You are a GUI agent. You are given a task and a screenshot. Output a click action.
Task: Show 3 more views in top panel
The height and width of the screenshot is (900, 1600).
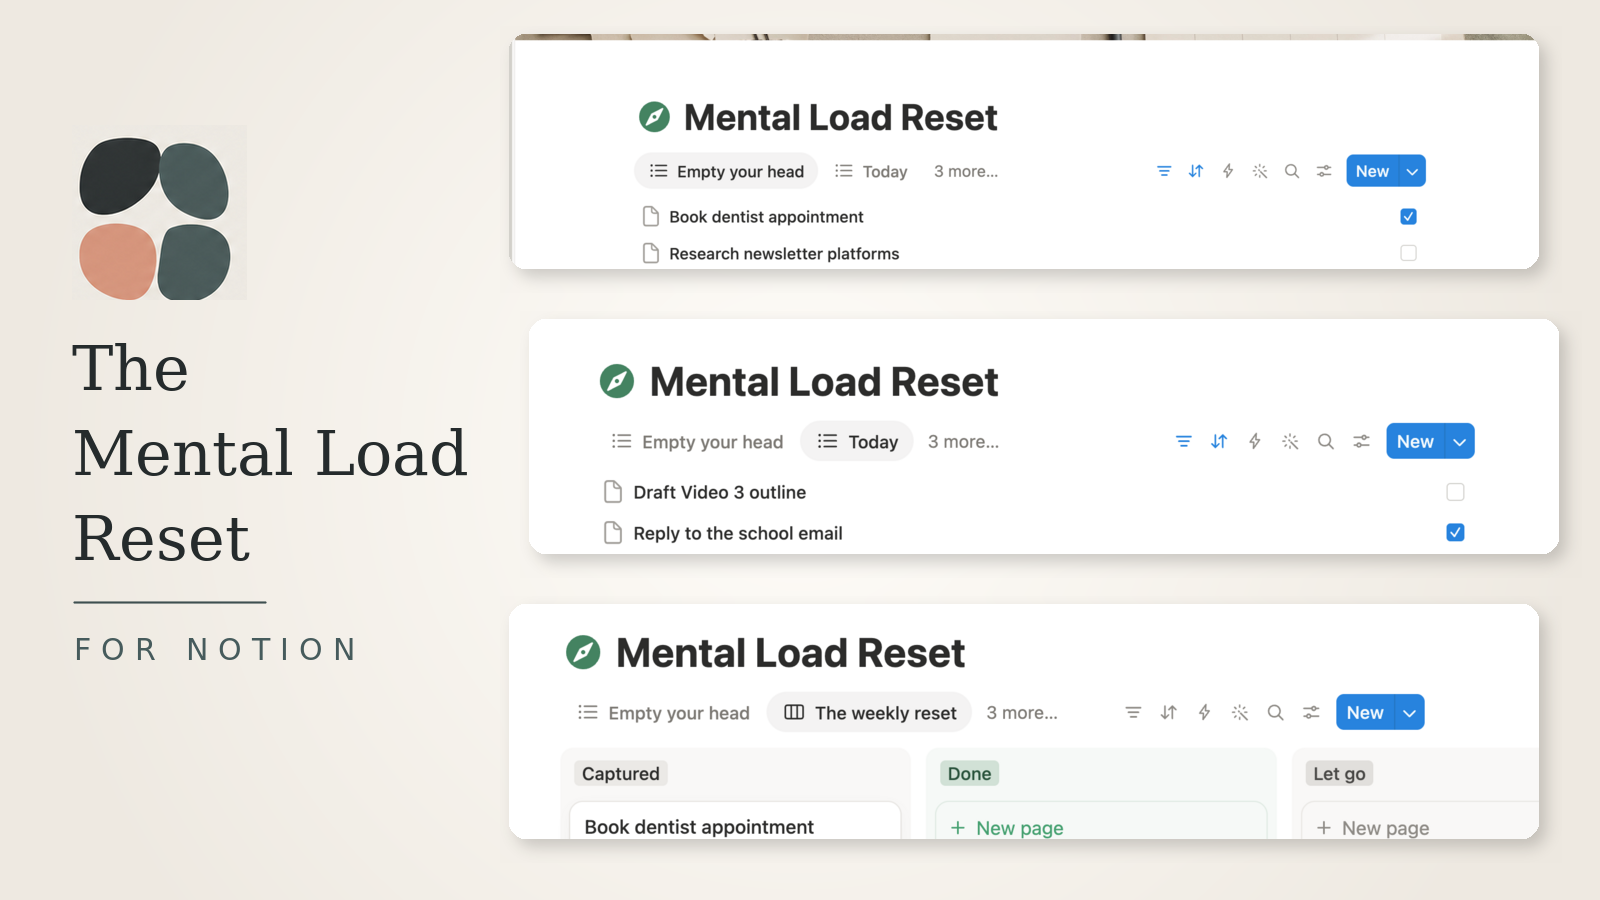[x=966, y=171]
